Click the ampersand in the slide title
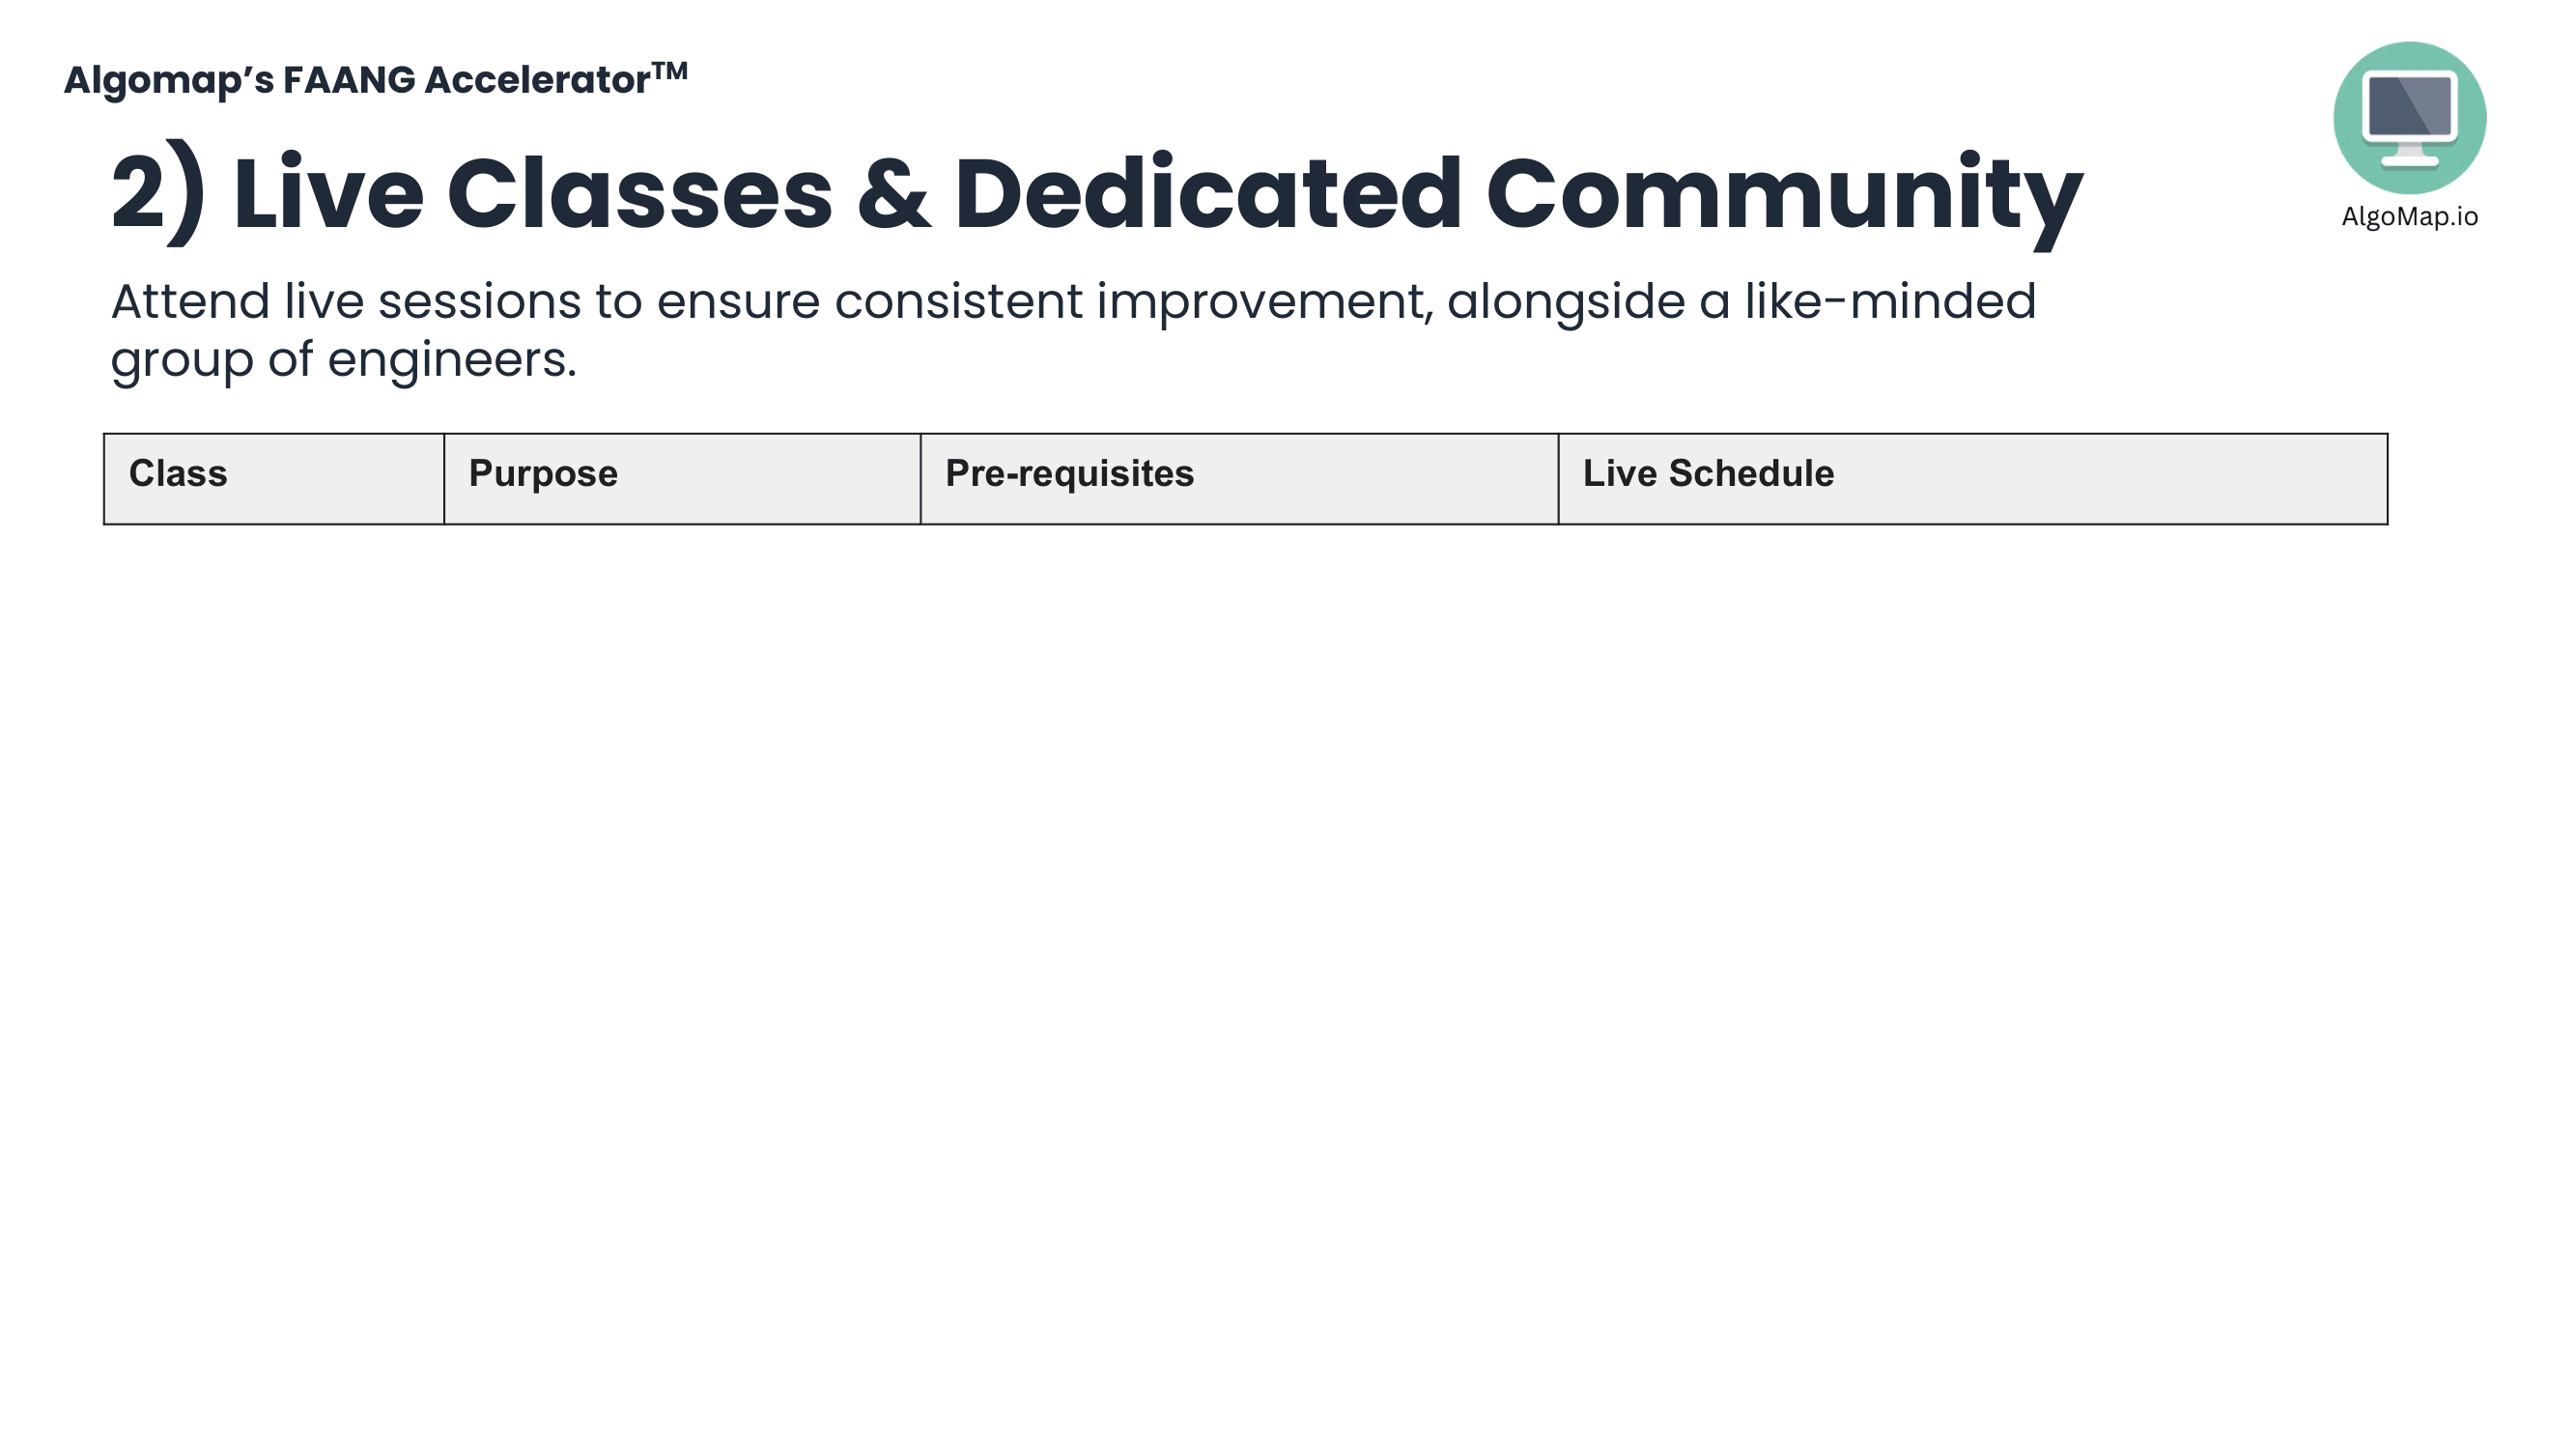2576x1449 pixels. (x=893, y=193)
